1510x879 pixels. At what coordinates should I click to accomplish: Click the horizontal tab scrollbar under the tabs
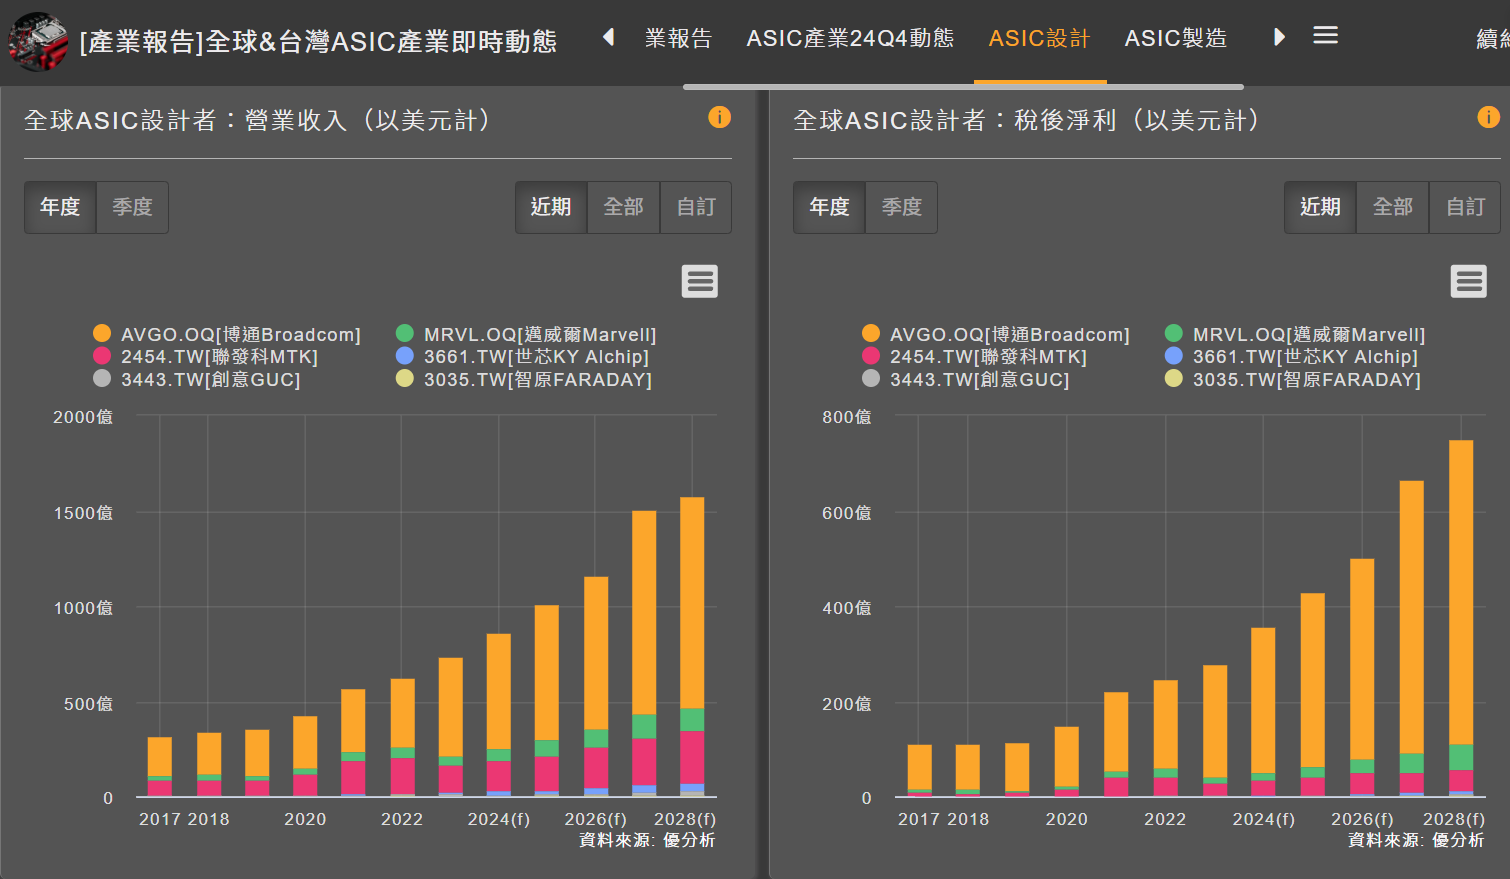[x=963, y=87]
